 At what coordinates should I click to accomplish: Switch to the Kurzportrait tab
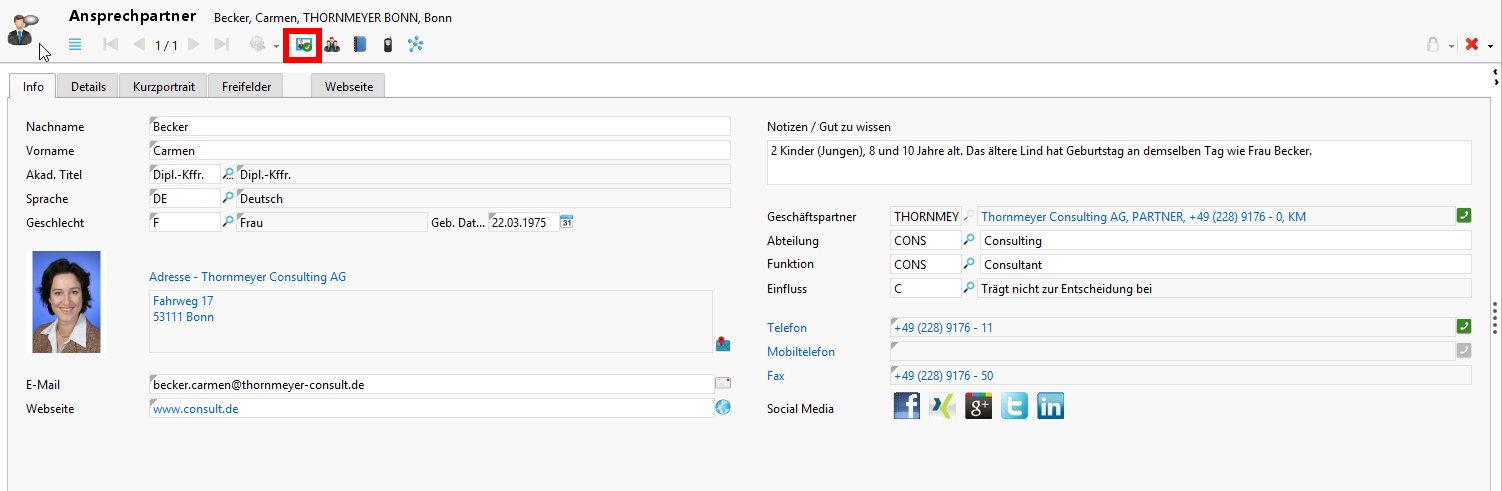(x=163, y=87)
